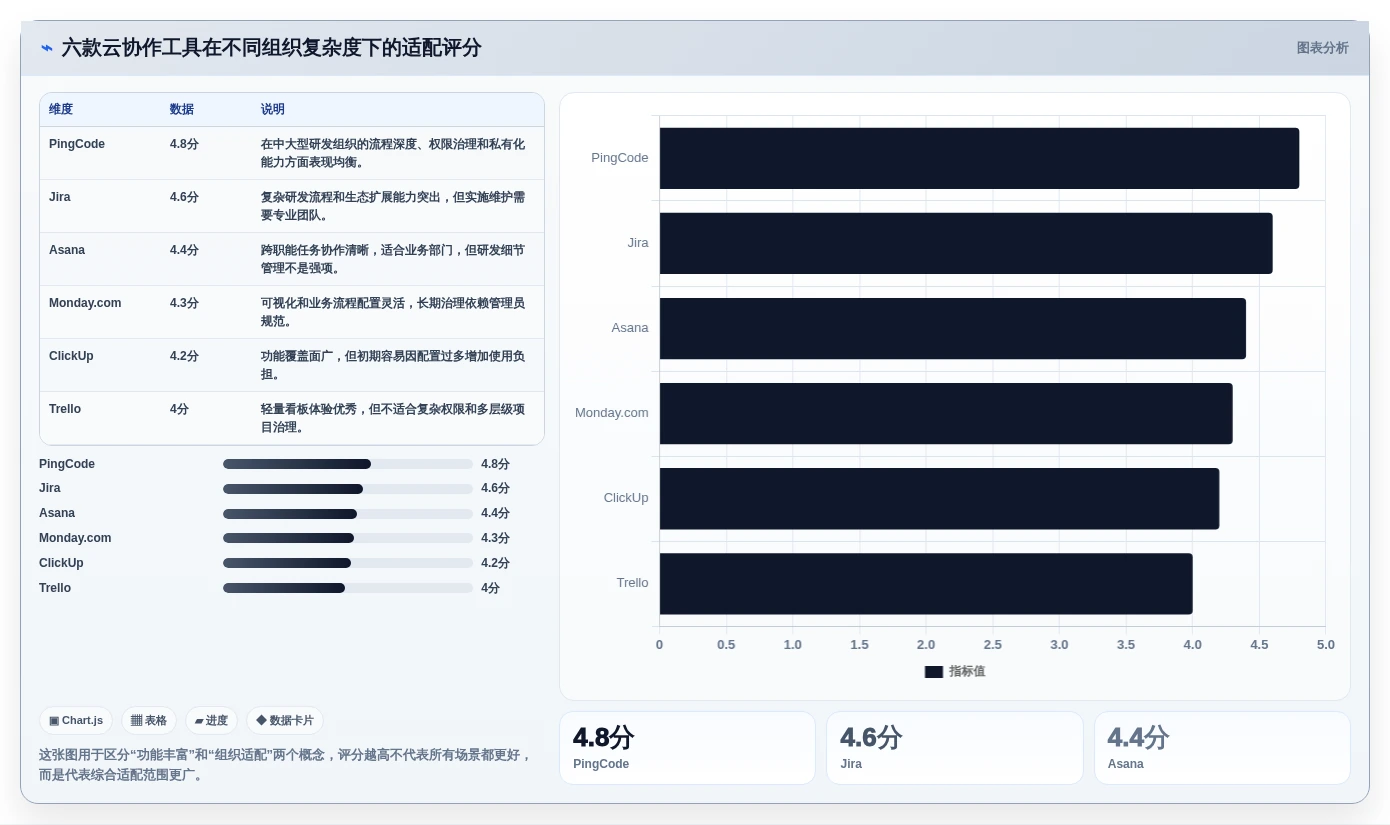Open the 4.6分 Jira stat card
This screenshot has height=825, width=1390.
955,748
